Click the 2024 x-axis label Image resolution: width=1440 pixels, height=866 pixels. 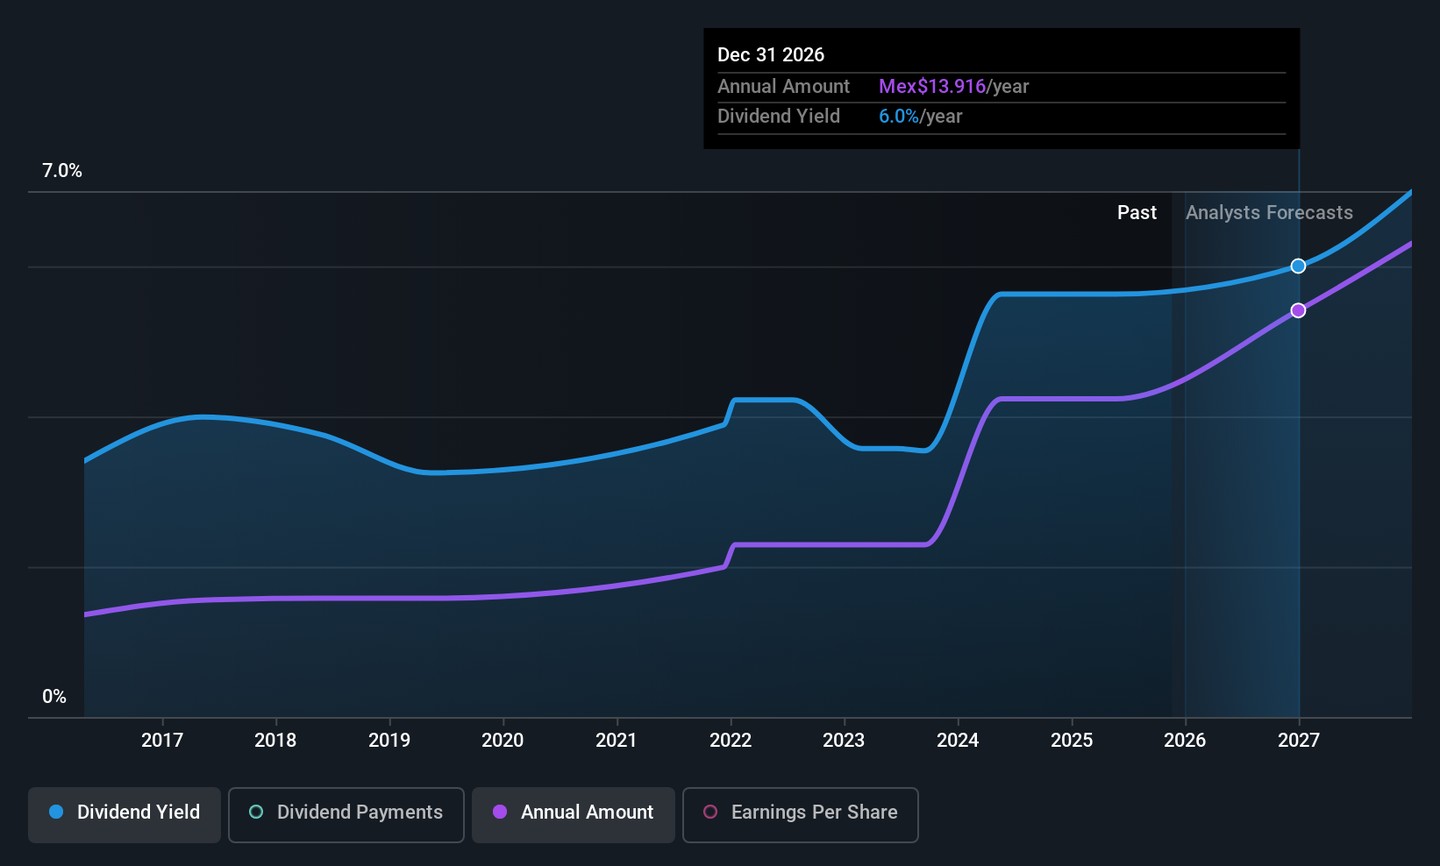[958, 740]
